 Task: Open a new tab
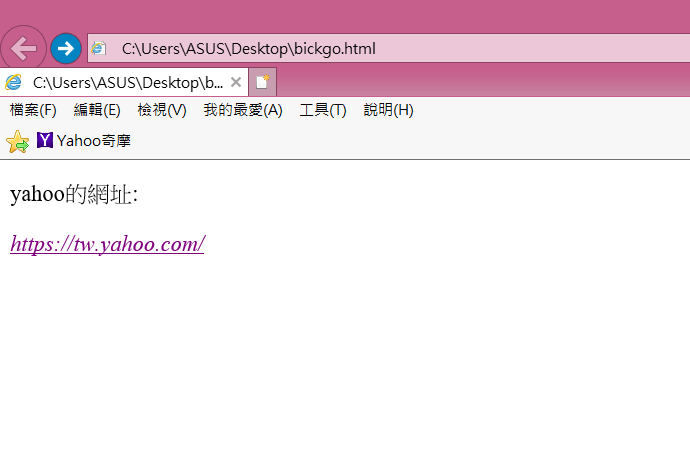[263, 82]
